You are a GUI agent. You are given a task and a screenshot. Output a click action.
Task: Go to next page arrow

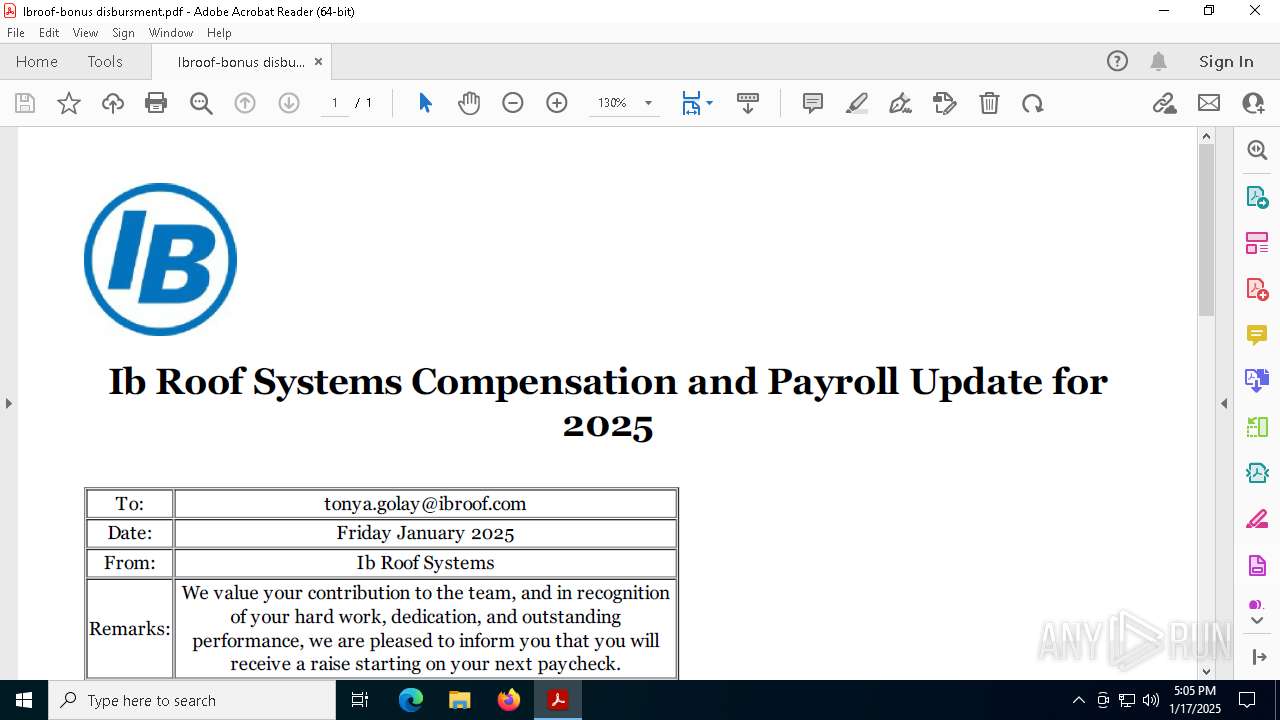pyautogui.click(x=289, y=103)
